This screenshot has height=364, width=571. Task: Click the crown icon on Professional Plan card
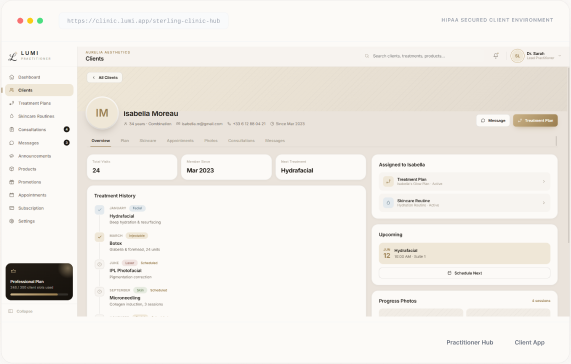[x=13, y=271]
